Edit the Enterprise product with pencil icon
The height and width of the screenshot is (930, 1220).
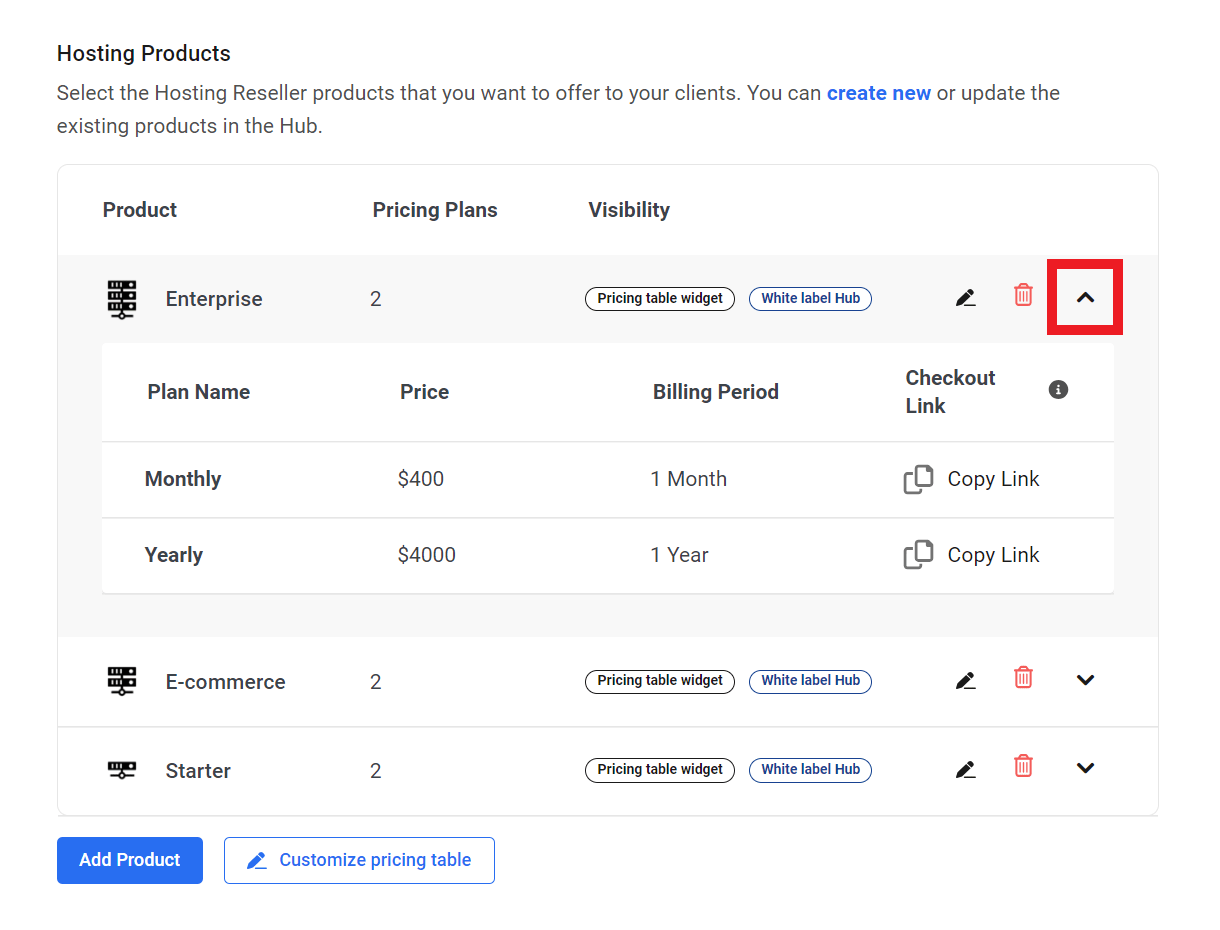(x=965, y=298)
